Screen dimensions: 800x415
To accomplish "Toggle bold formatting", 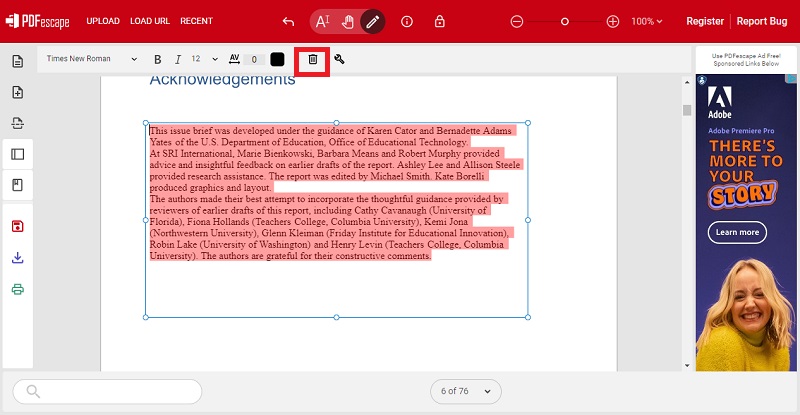I will pyautogui.click(x=158, y=59).
